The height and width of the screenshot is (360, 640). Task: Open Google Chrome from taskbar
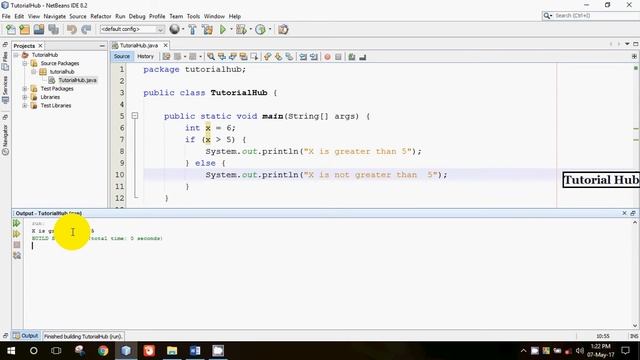(103, 351)
